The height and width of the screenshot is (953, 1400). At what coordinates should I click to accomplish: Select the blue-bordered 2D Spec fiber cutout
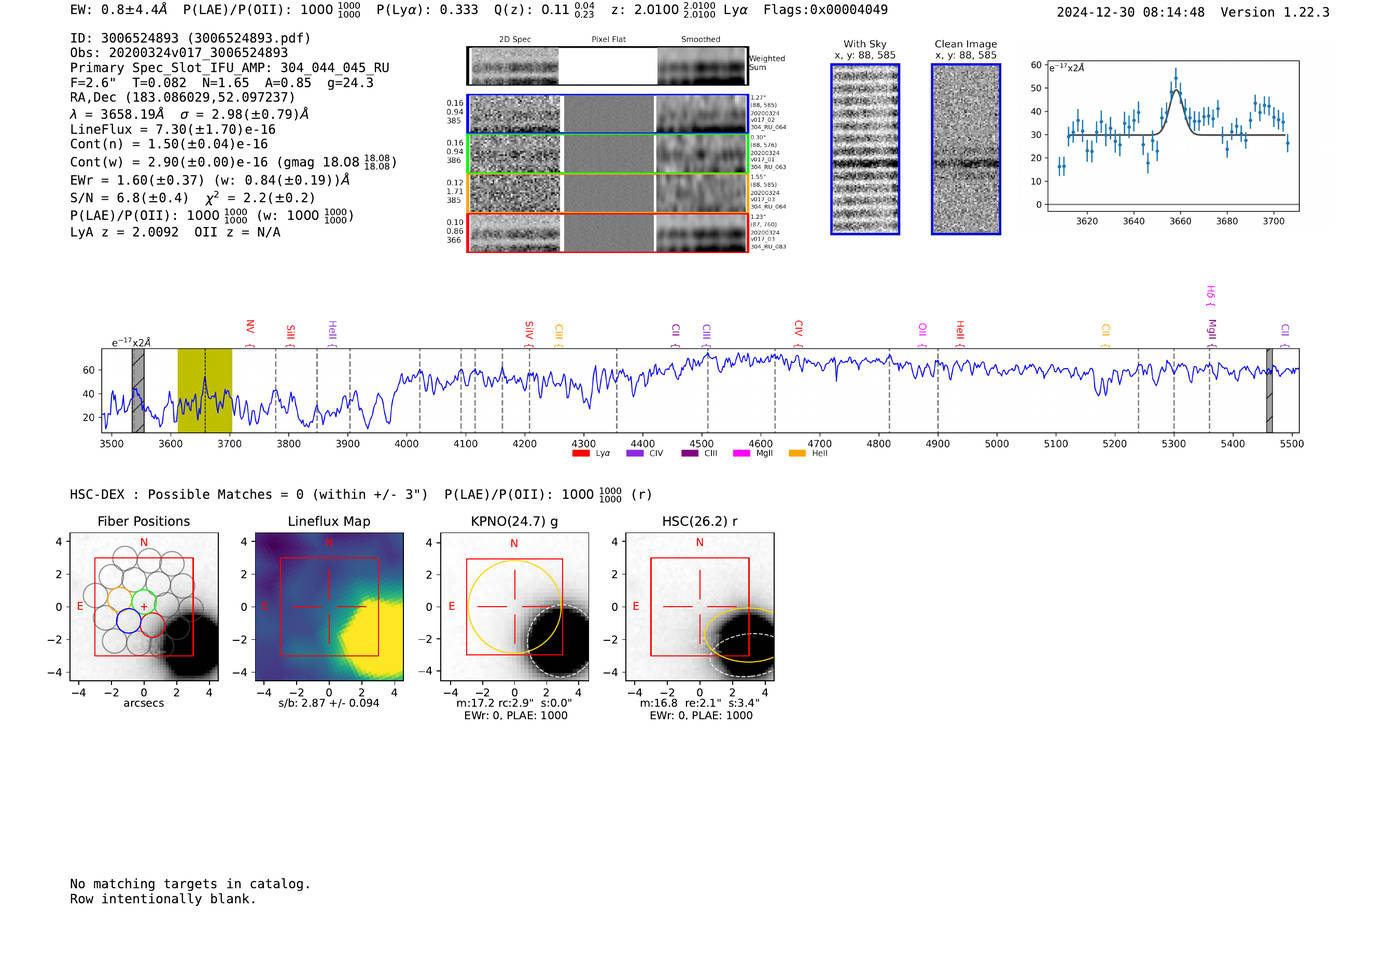click(514, 114)
